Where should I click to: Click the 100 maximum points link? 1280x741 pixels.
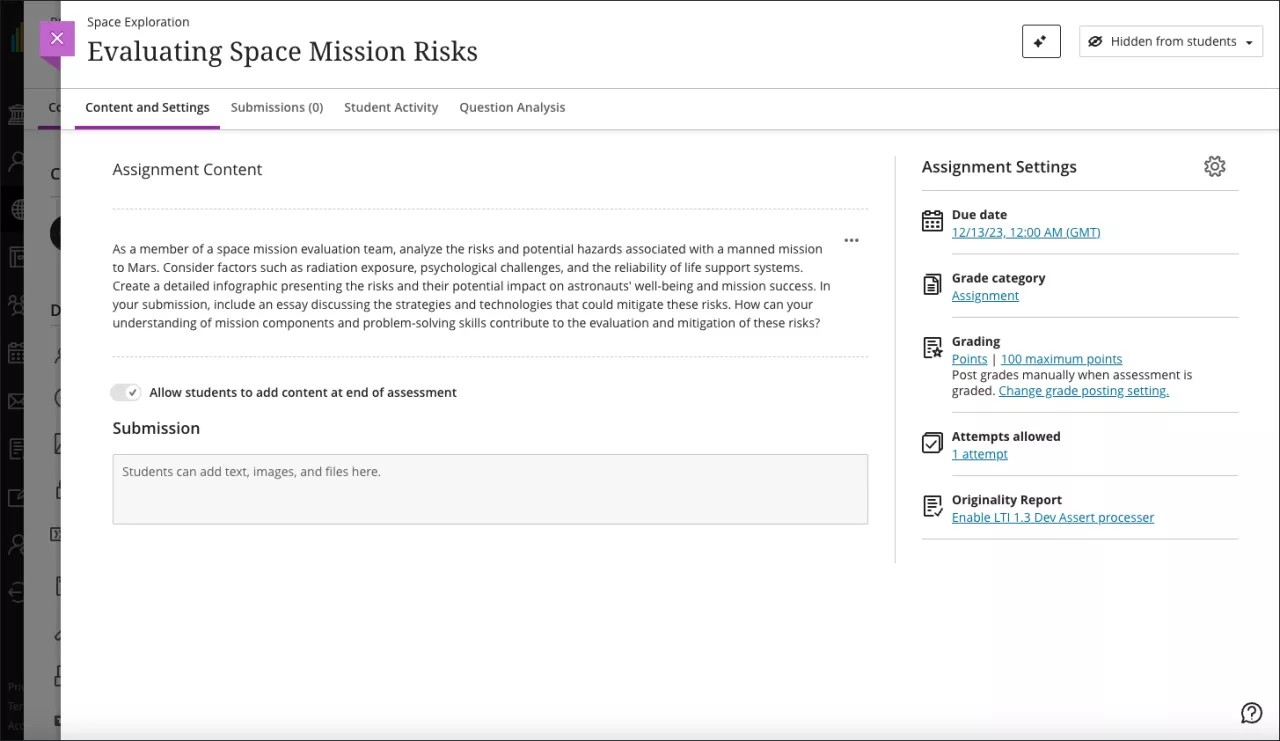pos(1061,358)
